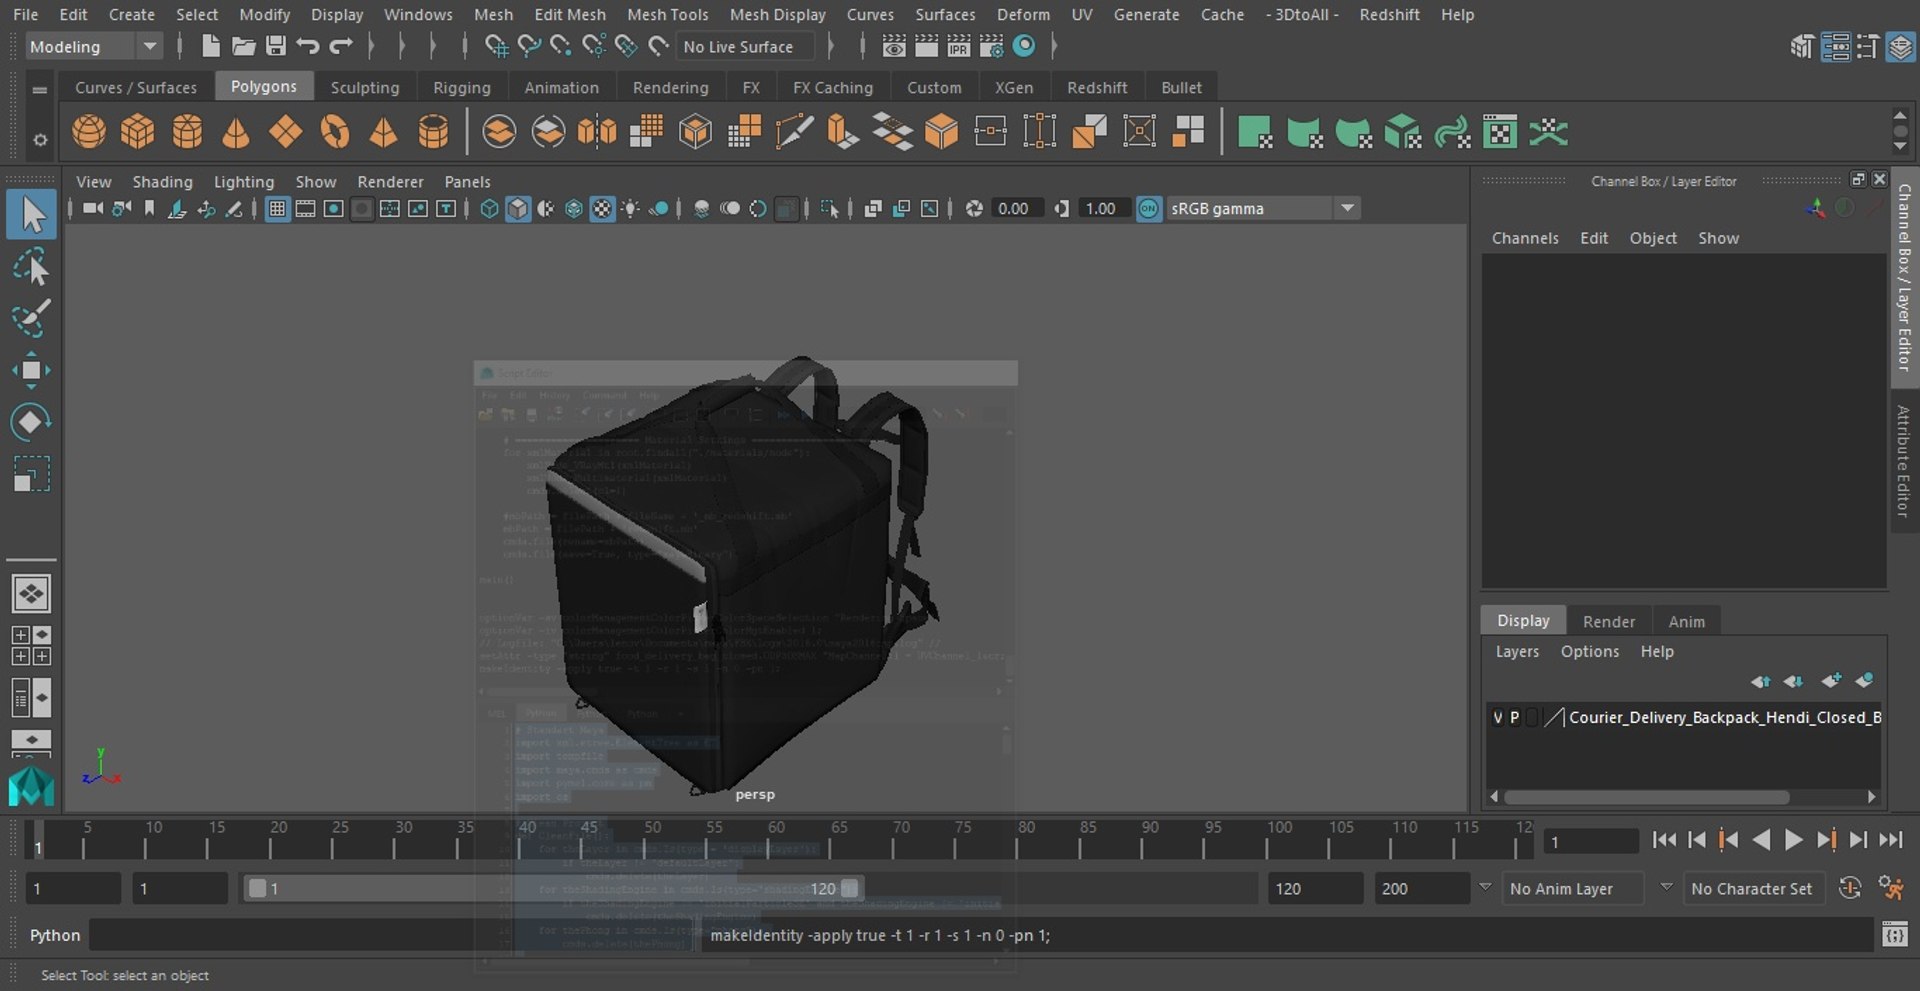
Task: Toggle smooth shade all in the viewport
Action: point(518,208)
